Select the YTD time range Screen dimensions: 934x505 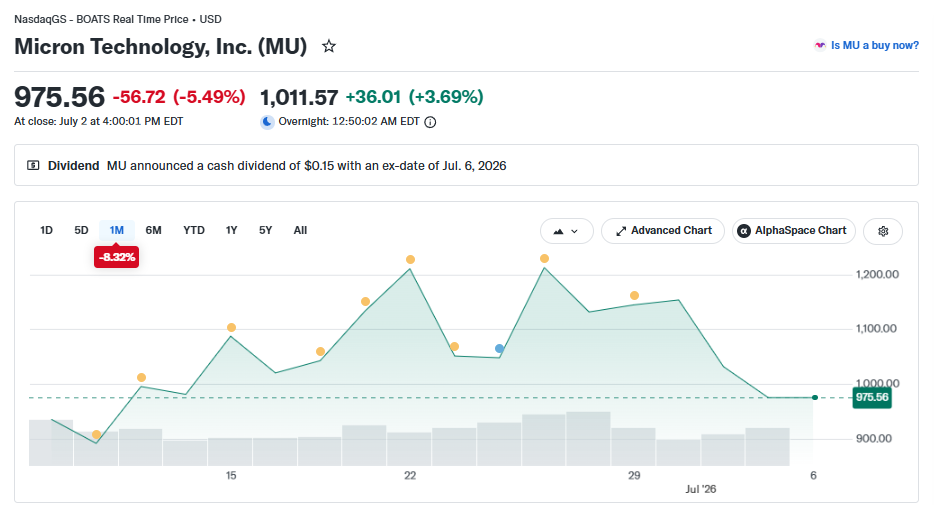(194, 230)
